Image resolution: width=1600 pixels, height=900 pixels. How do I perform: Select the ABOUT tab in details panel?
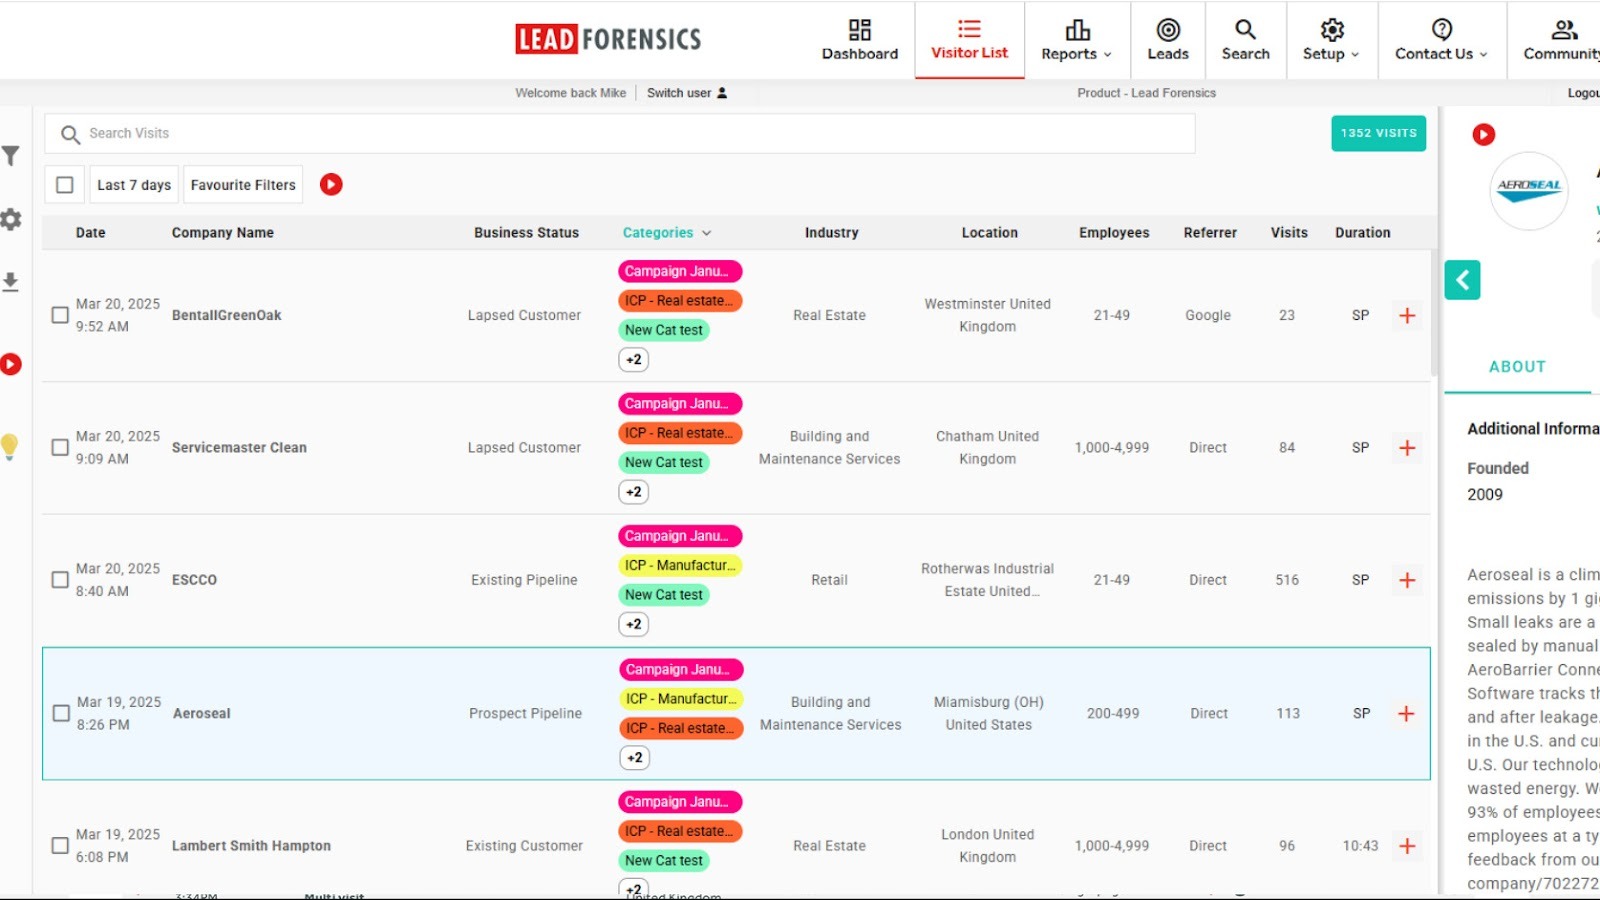(1517, 367)
